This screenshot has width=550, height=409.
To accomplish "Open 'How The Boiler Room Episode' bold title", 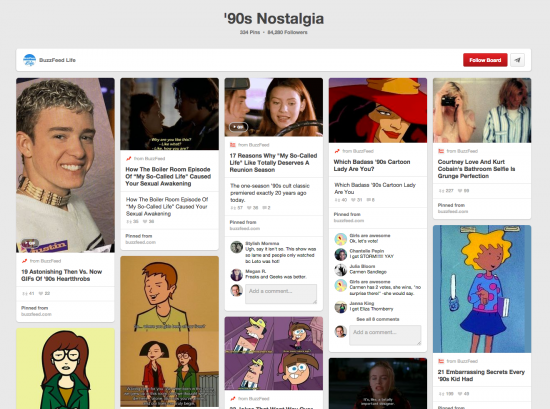I will (168, 176).
